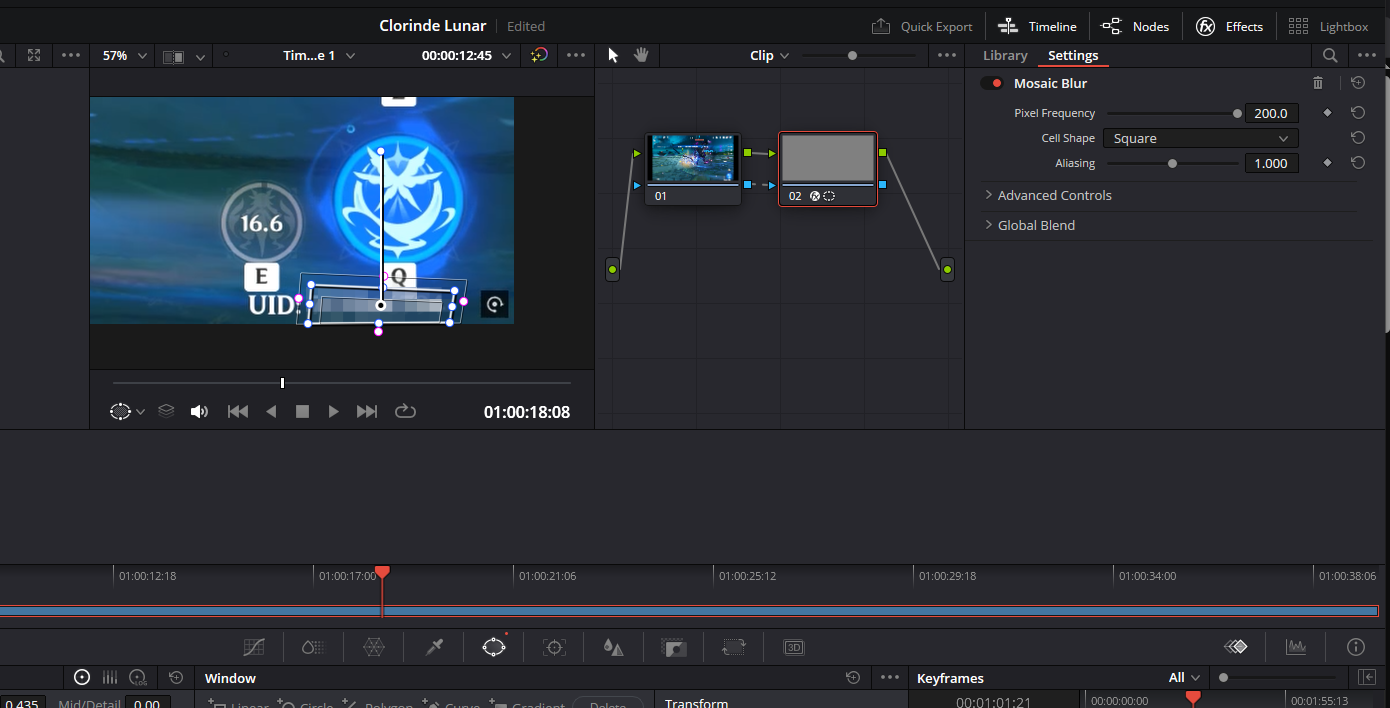Image resolution: width=1390 pixels, height=708 pixels.
Task: Expand Global Blend section
Action: click(1030, 225)
